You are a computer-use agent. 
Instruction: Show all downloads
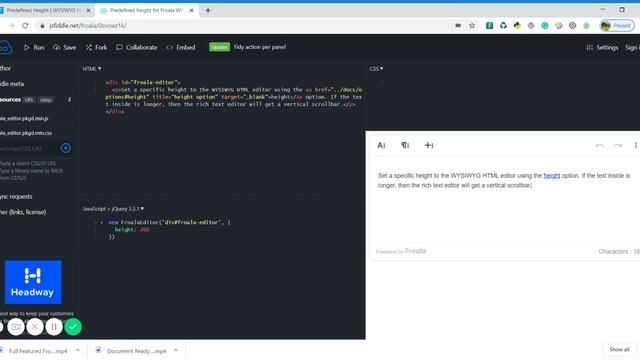(x=619, y=349)
